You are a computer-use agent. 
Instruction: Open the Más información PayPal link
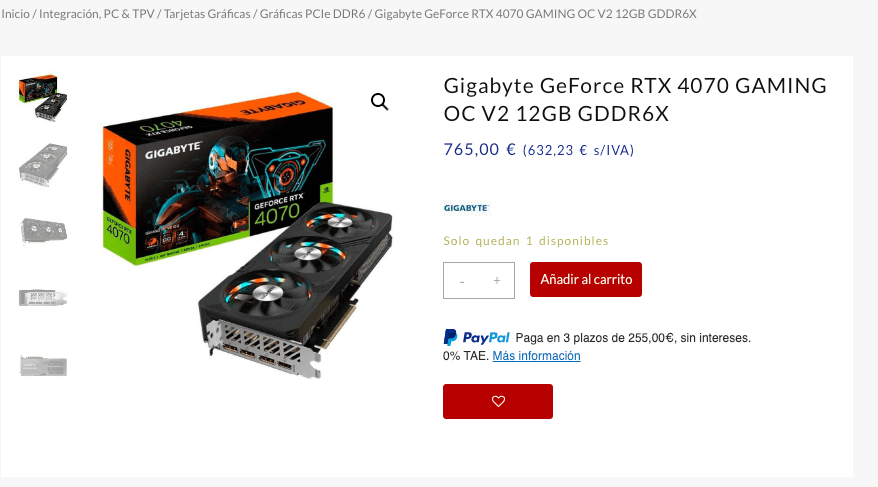pos(536,356)
